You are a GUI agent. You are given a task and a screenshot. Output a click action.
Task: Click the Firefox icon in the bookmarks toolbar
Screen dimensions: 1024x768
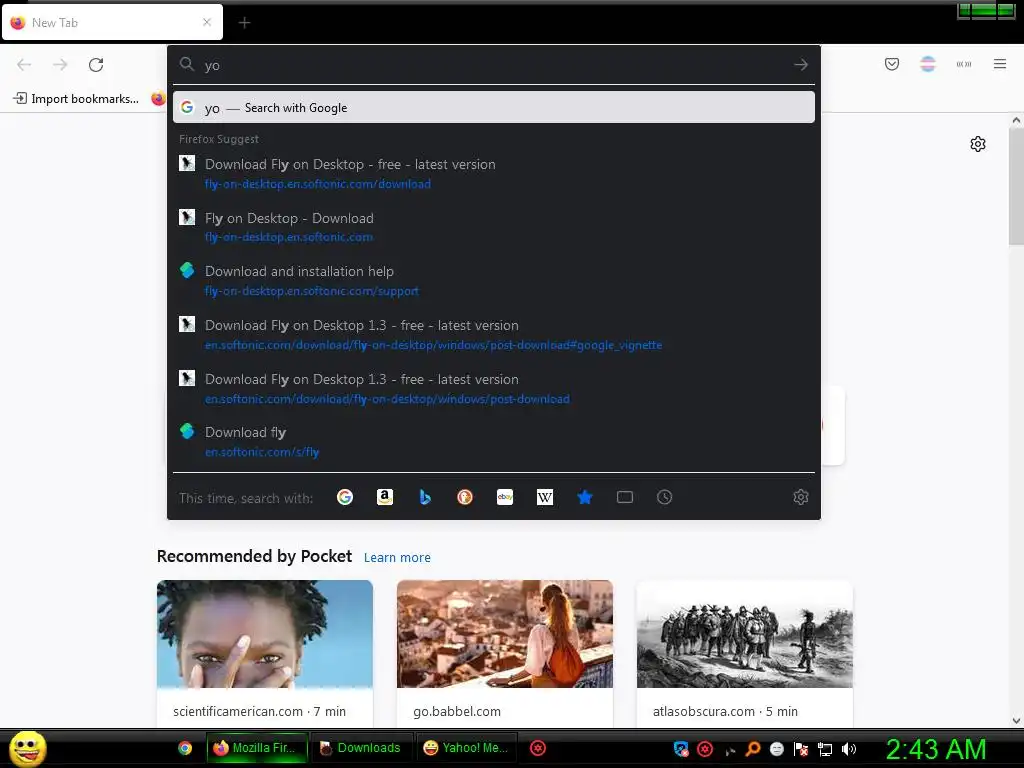point(158,99)
